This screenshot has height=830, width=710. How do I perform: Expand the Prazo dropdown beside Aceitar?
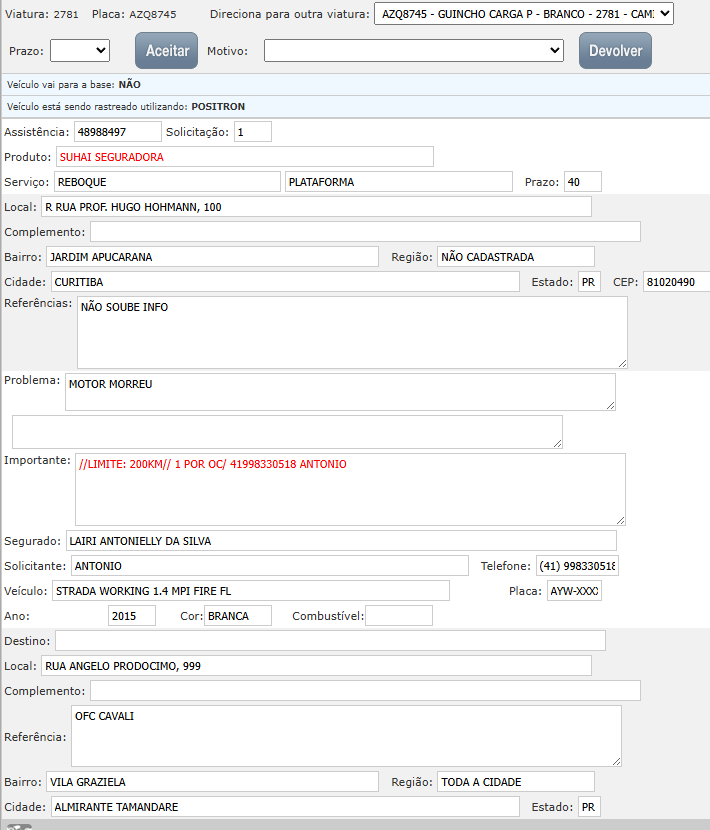[80, 50]
